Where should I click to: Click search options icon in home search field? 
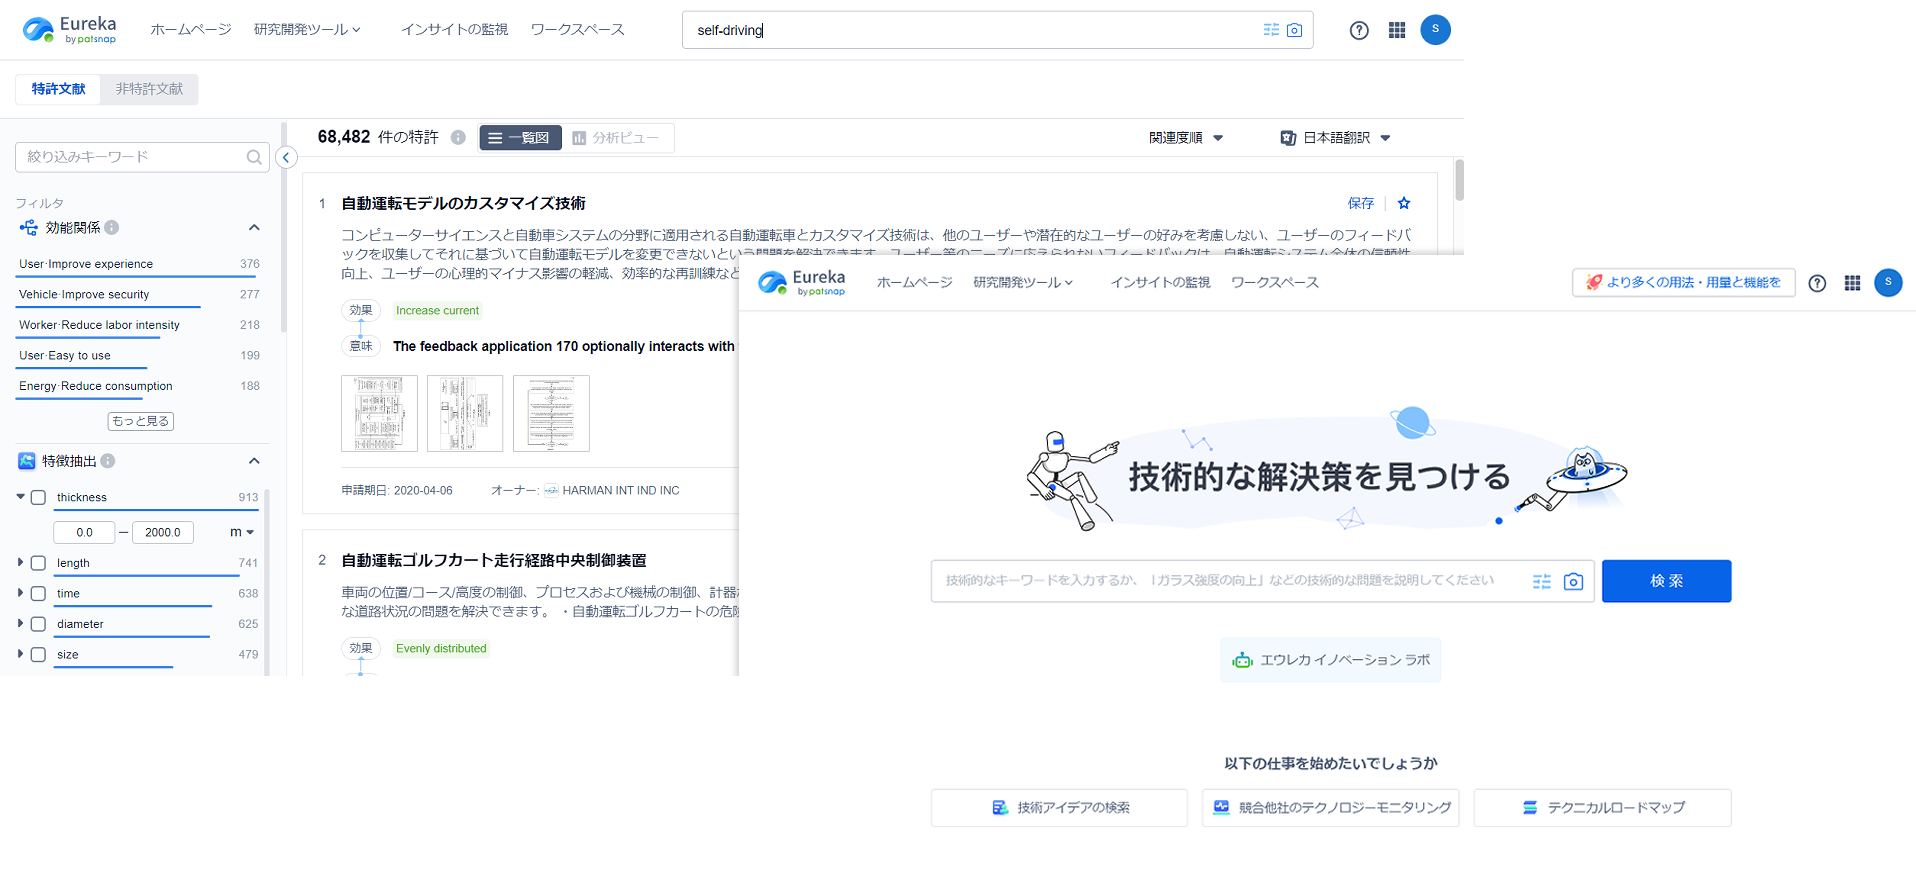coord(1542,581)
